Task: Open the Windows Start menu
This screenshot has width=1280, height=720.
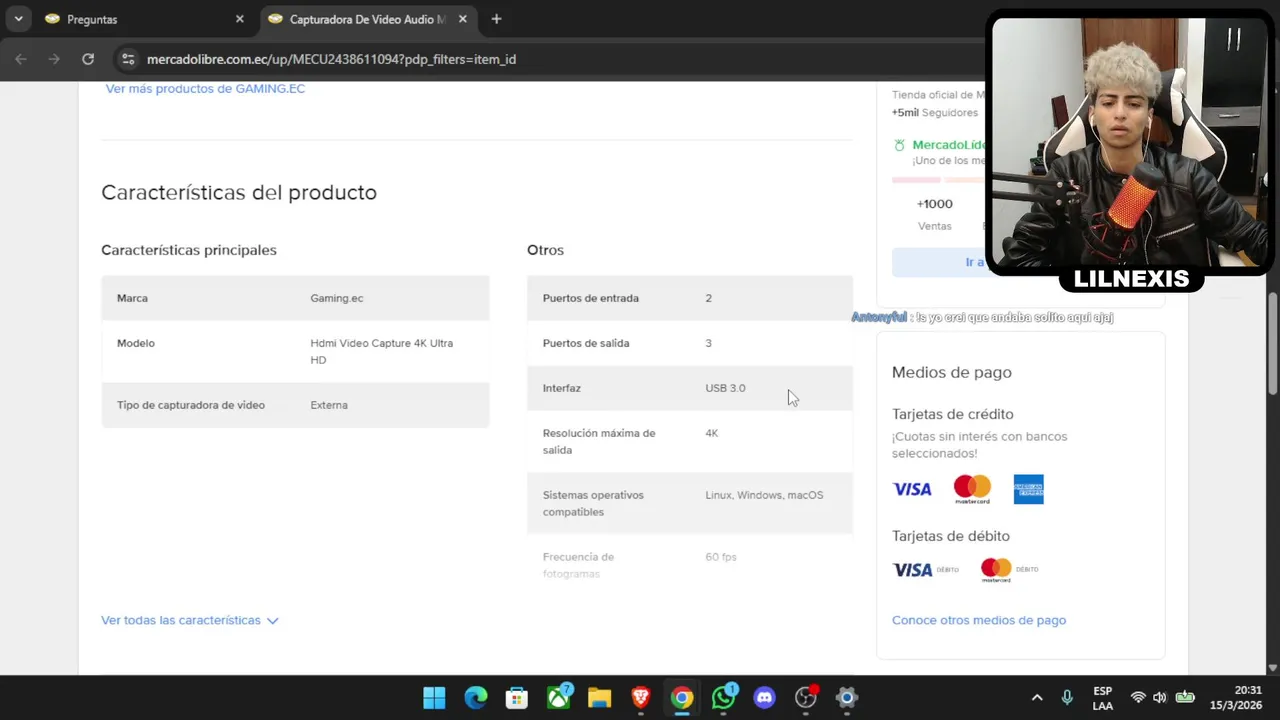Action: [434, 698]
